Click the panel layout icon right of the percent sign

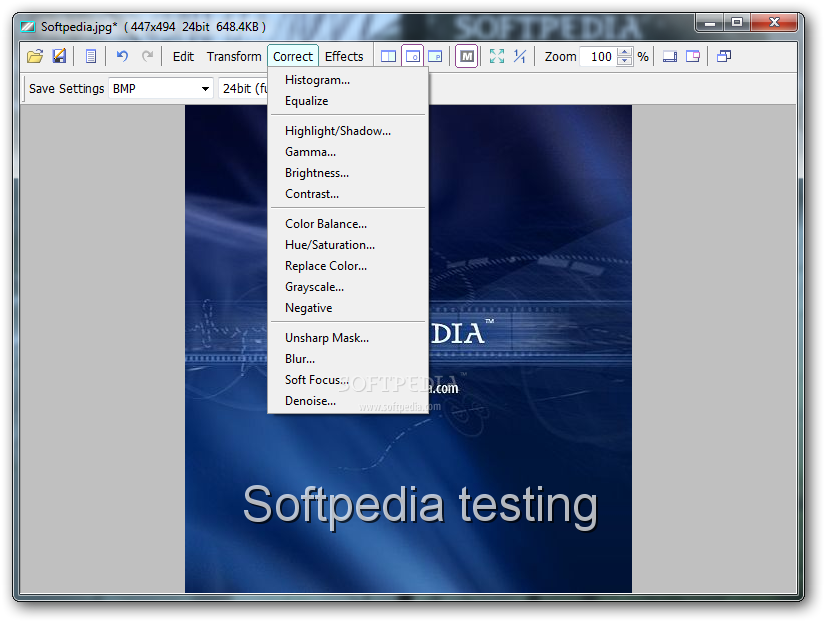[670, 56]
